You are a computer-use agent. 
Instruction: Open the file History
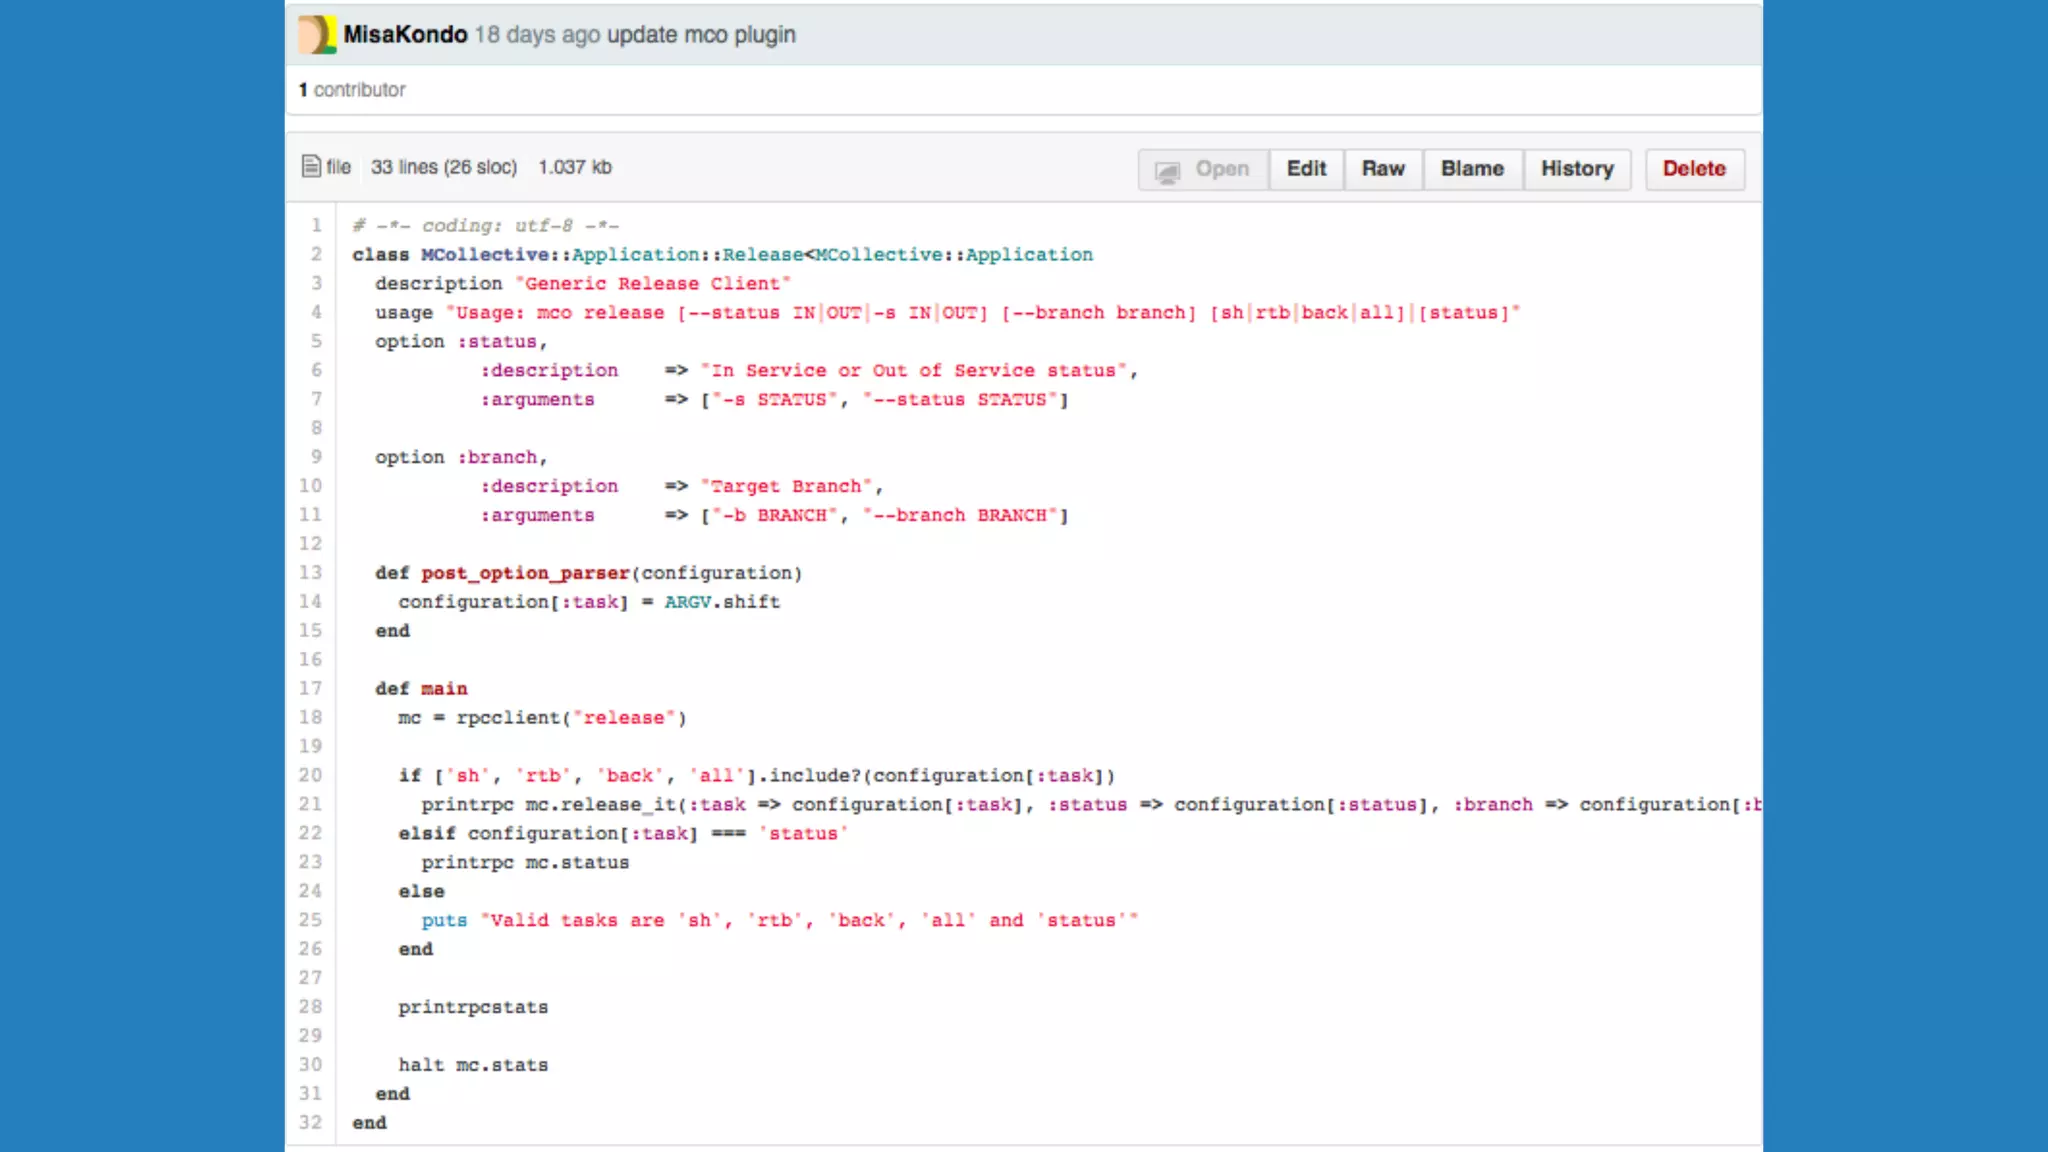coord(1577,169)
